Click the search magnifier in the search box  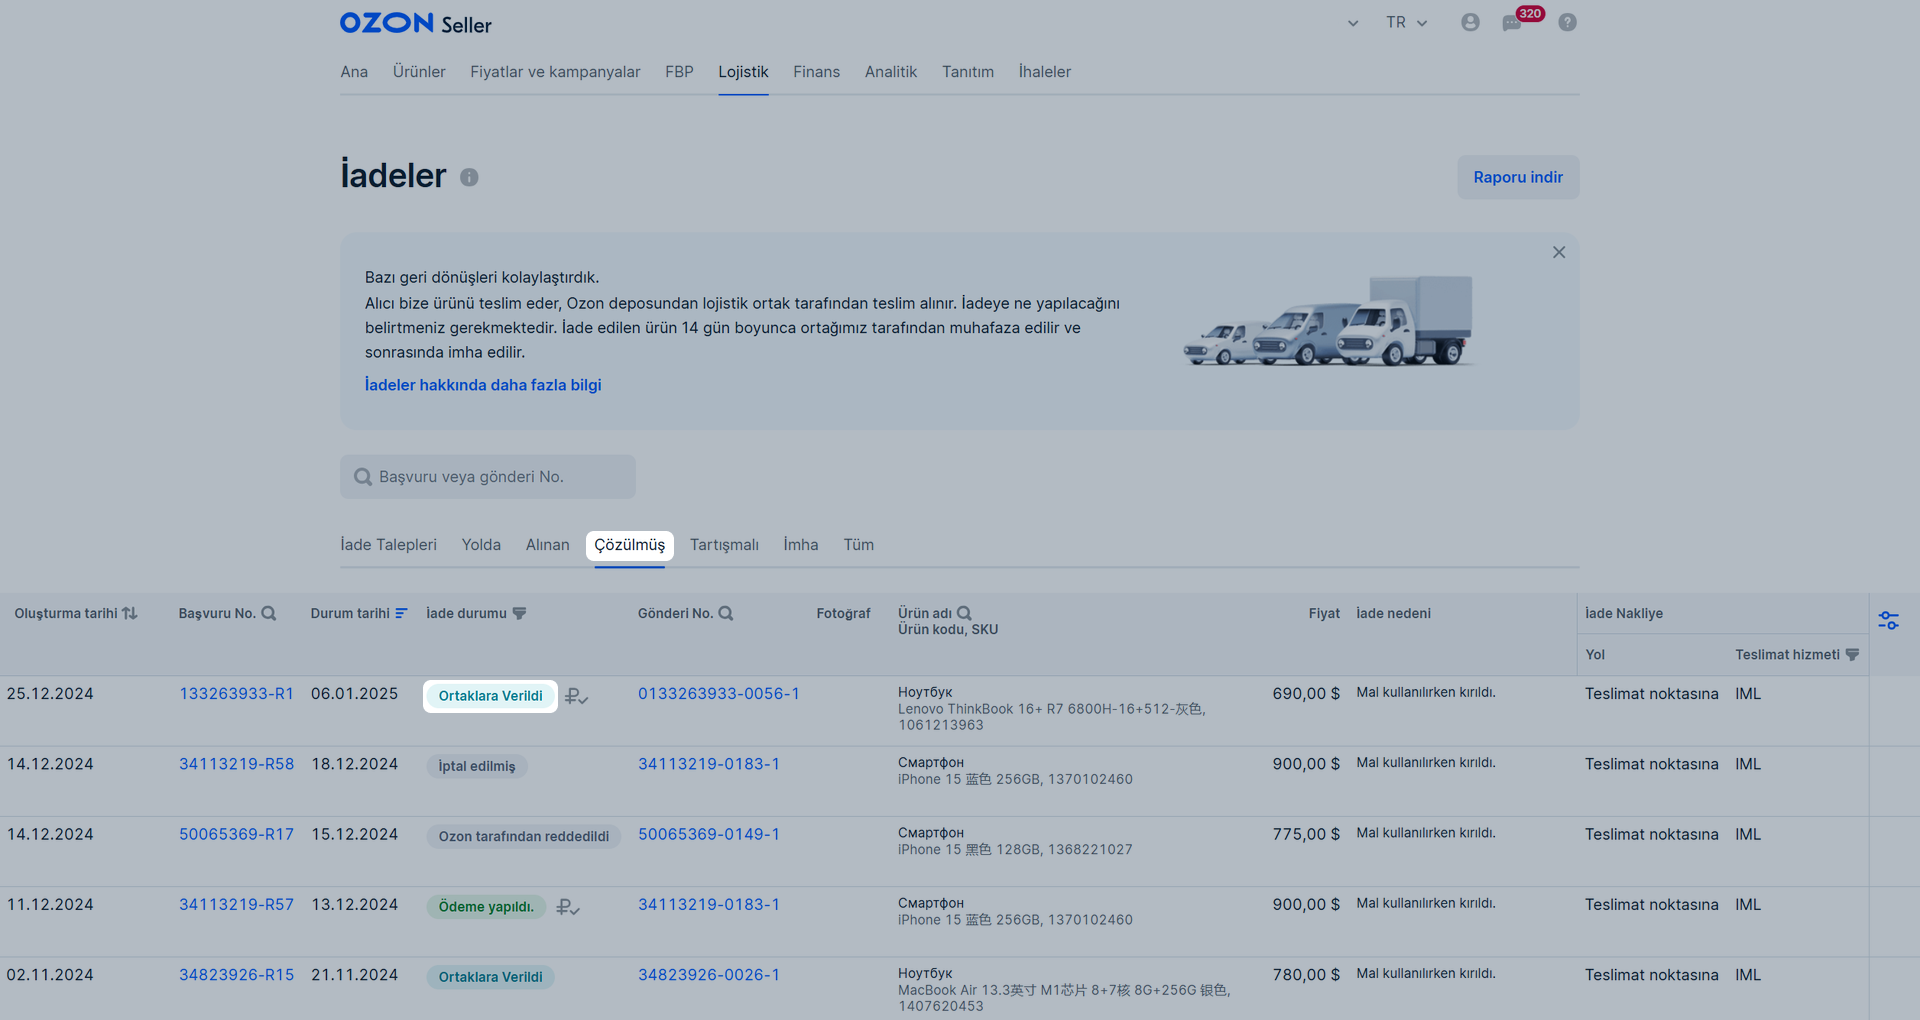pos(363,477)
